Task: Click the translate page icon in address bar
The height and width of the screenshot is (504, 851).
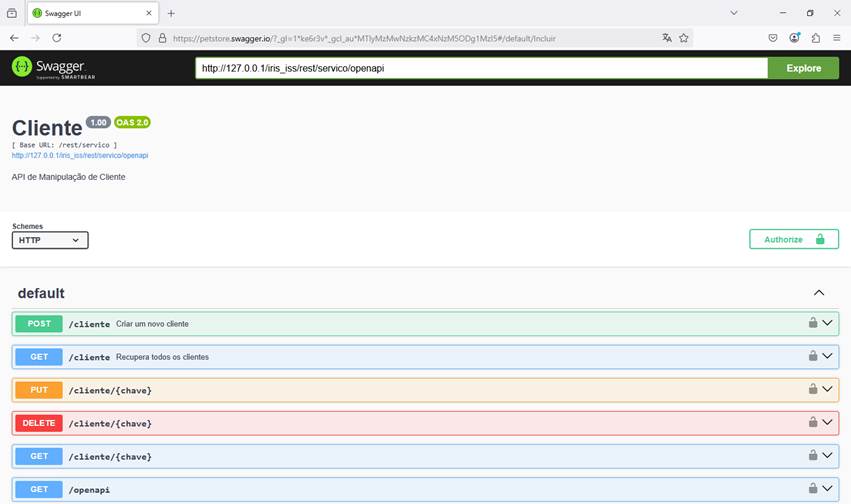Action: click(667, 38)
